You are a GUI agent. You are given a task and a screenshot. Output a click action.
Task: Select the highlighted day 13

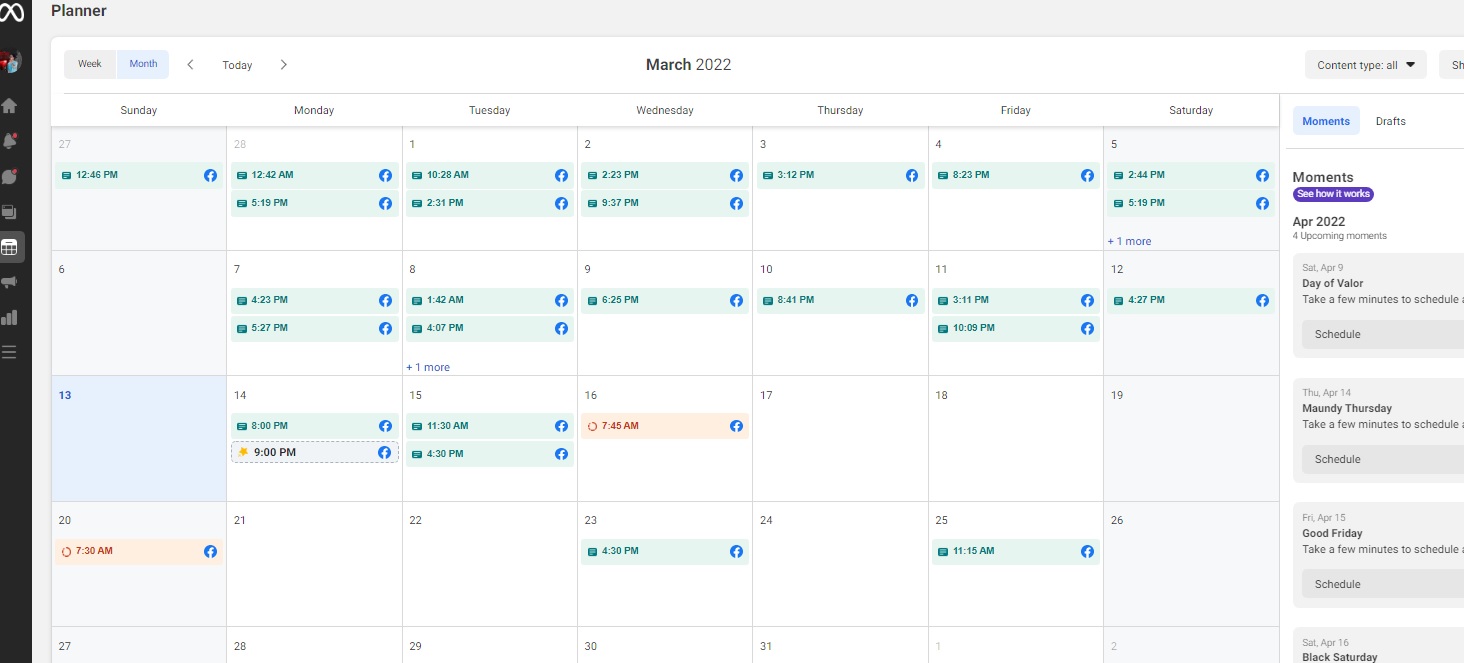point(139,439)
